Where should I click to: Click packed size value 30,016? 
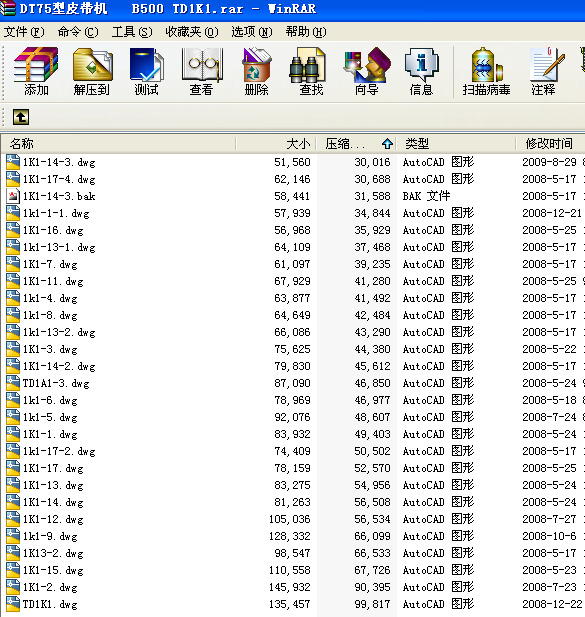(372, 162)
